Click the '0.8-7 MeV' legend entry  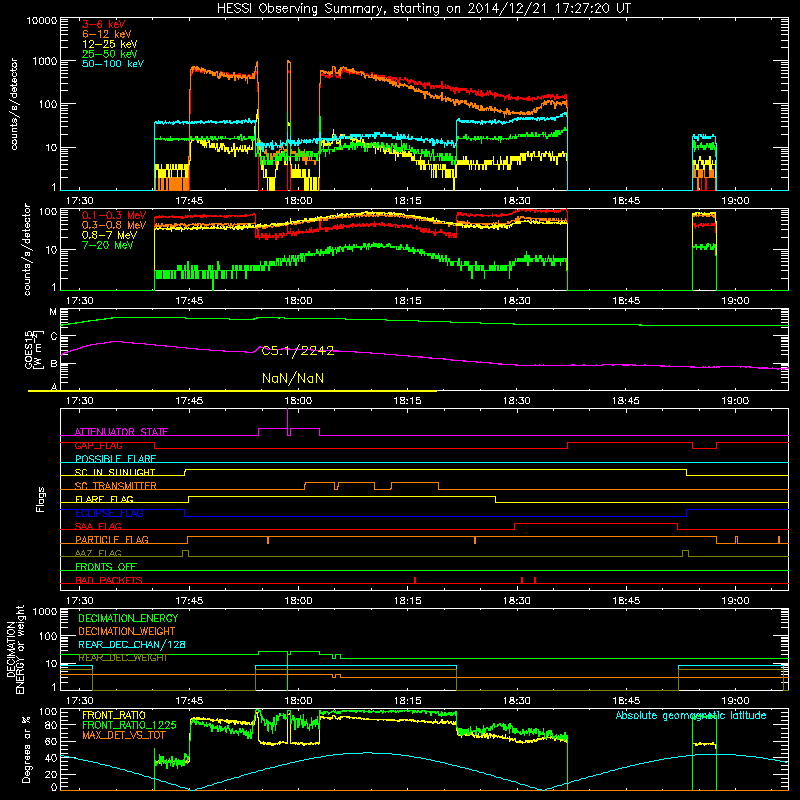pos(109,235)
